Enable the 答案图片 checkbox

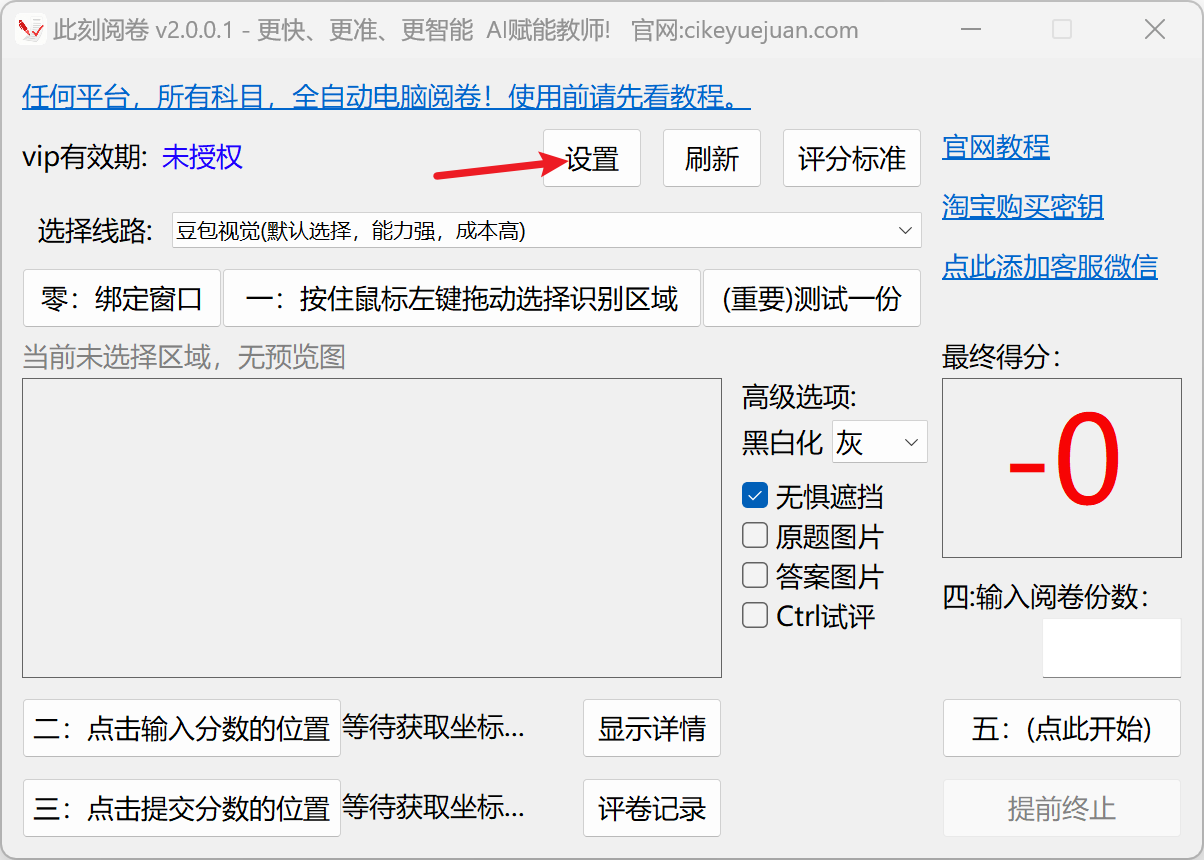click(755, 576)
